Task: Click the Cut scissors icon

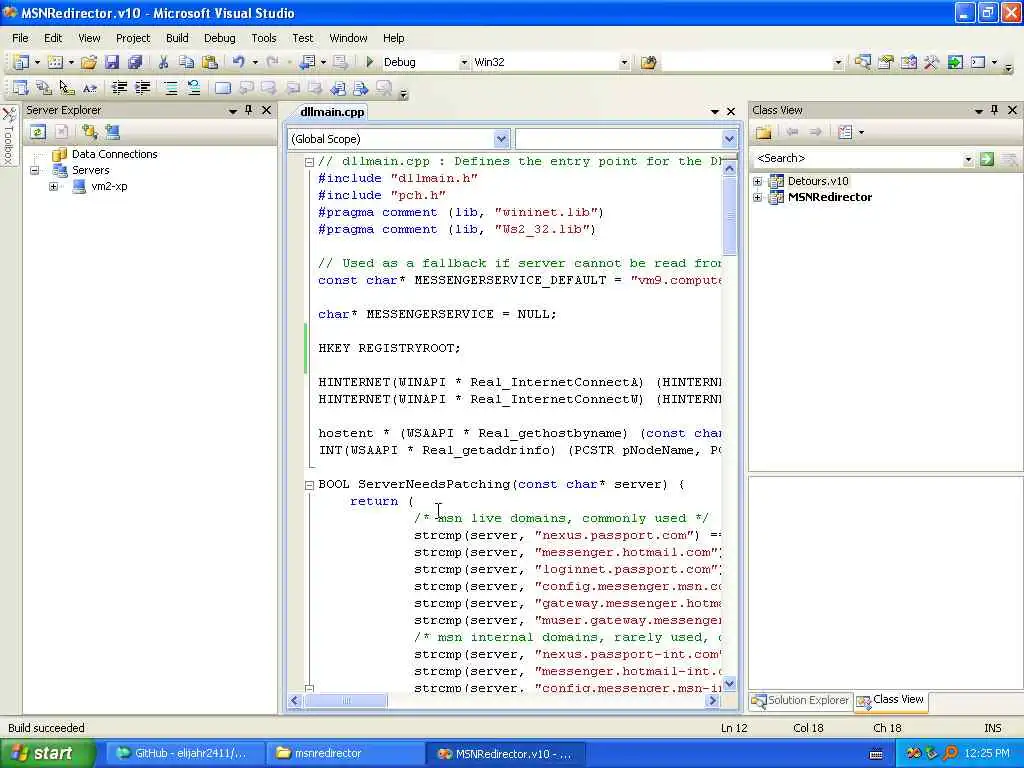Action: (163, 62)
